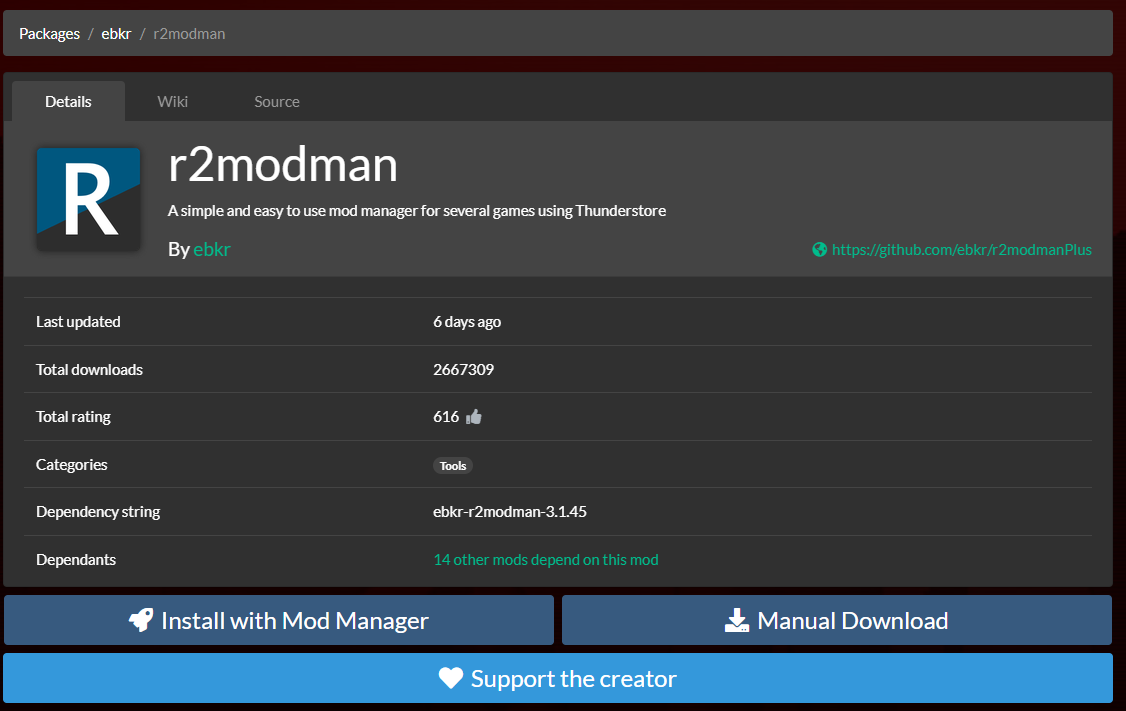Image resolution: width=1126 pixels, height=711 pixels.
Task: Select dependency string ebkr-r2modman-3.1.45
Action: pyautogui.click(x=510, y=511)
